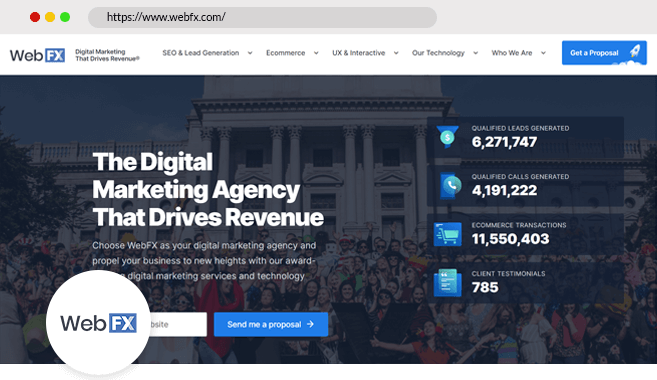Expand the UX & Interactive chevron

pyautogui.click(x=396, y=53)
